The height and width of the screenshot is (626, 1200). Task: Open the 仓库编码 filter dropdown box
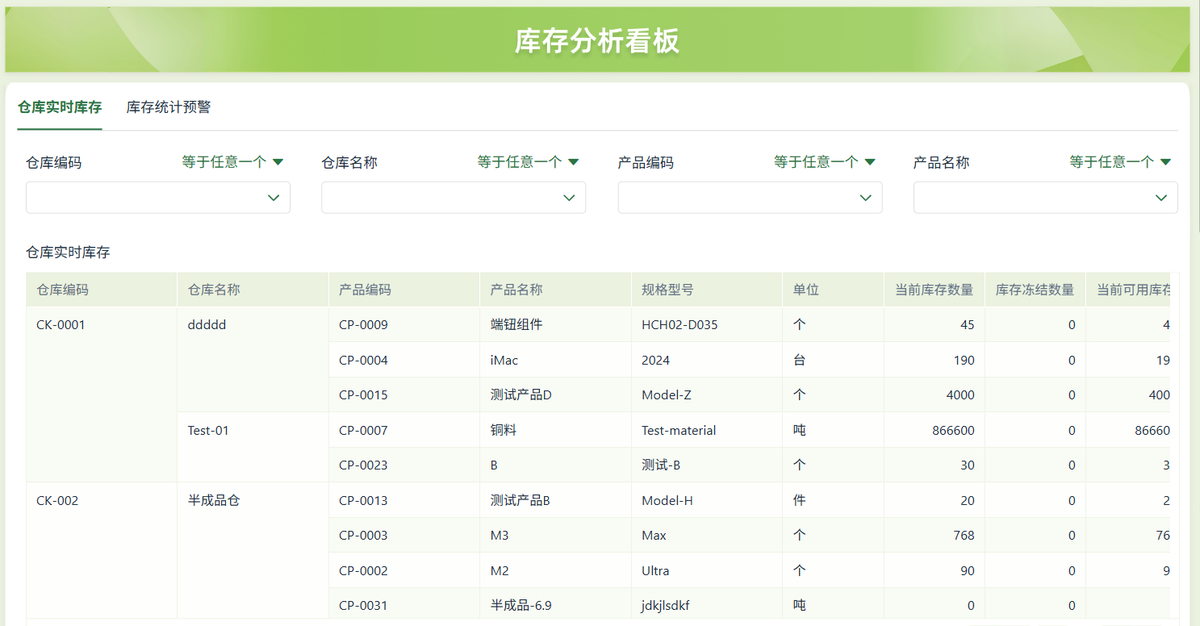click(158, 198)
